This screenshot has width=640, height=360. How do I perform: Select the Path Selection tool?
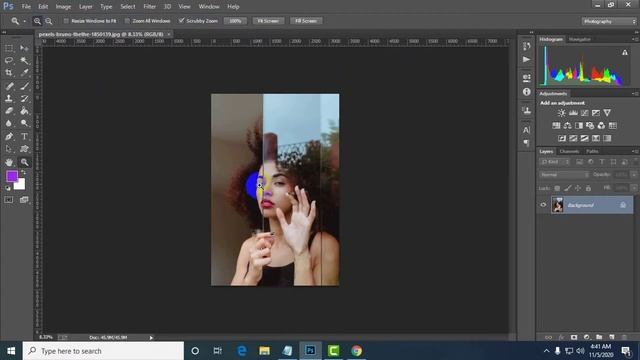click(9, 149)
